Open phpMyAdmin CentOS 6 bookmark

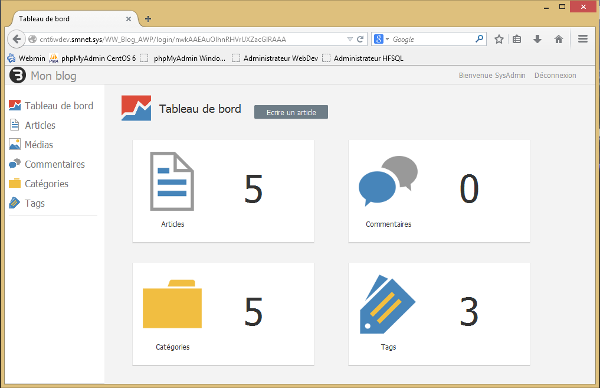(x=92, y=58)
